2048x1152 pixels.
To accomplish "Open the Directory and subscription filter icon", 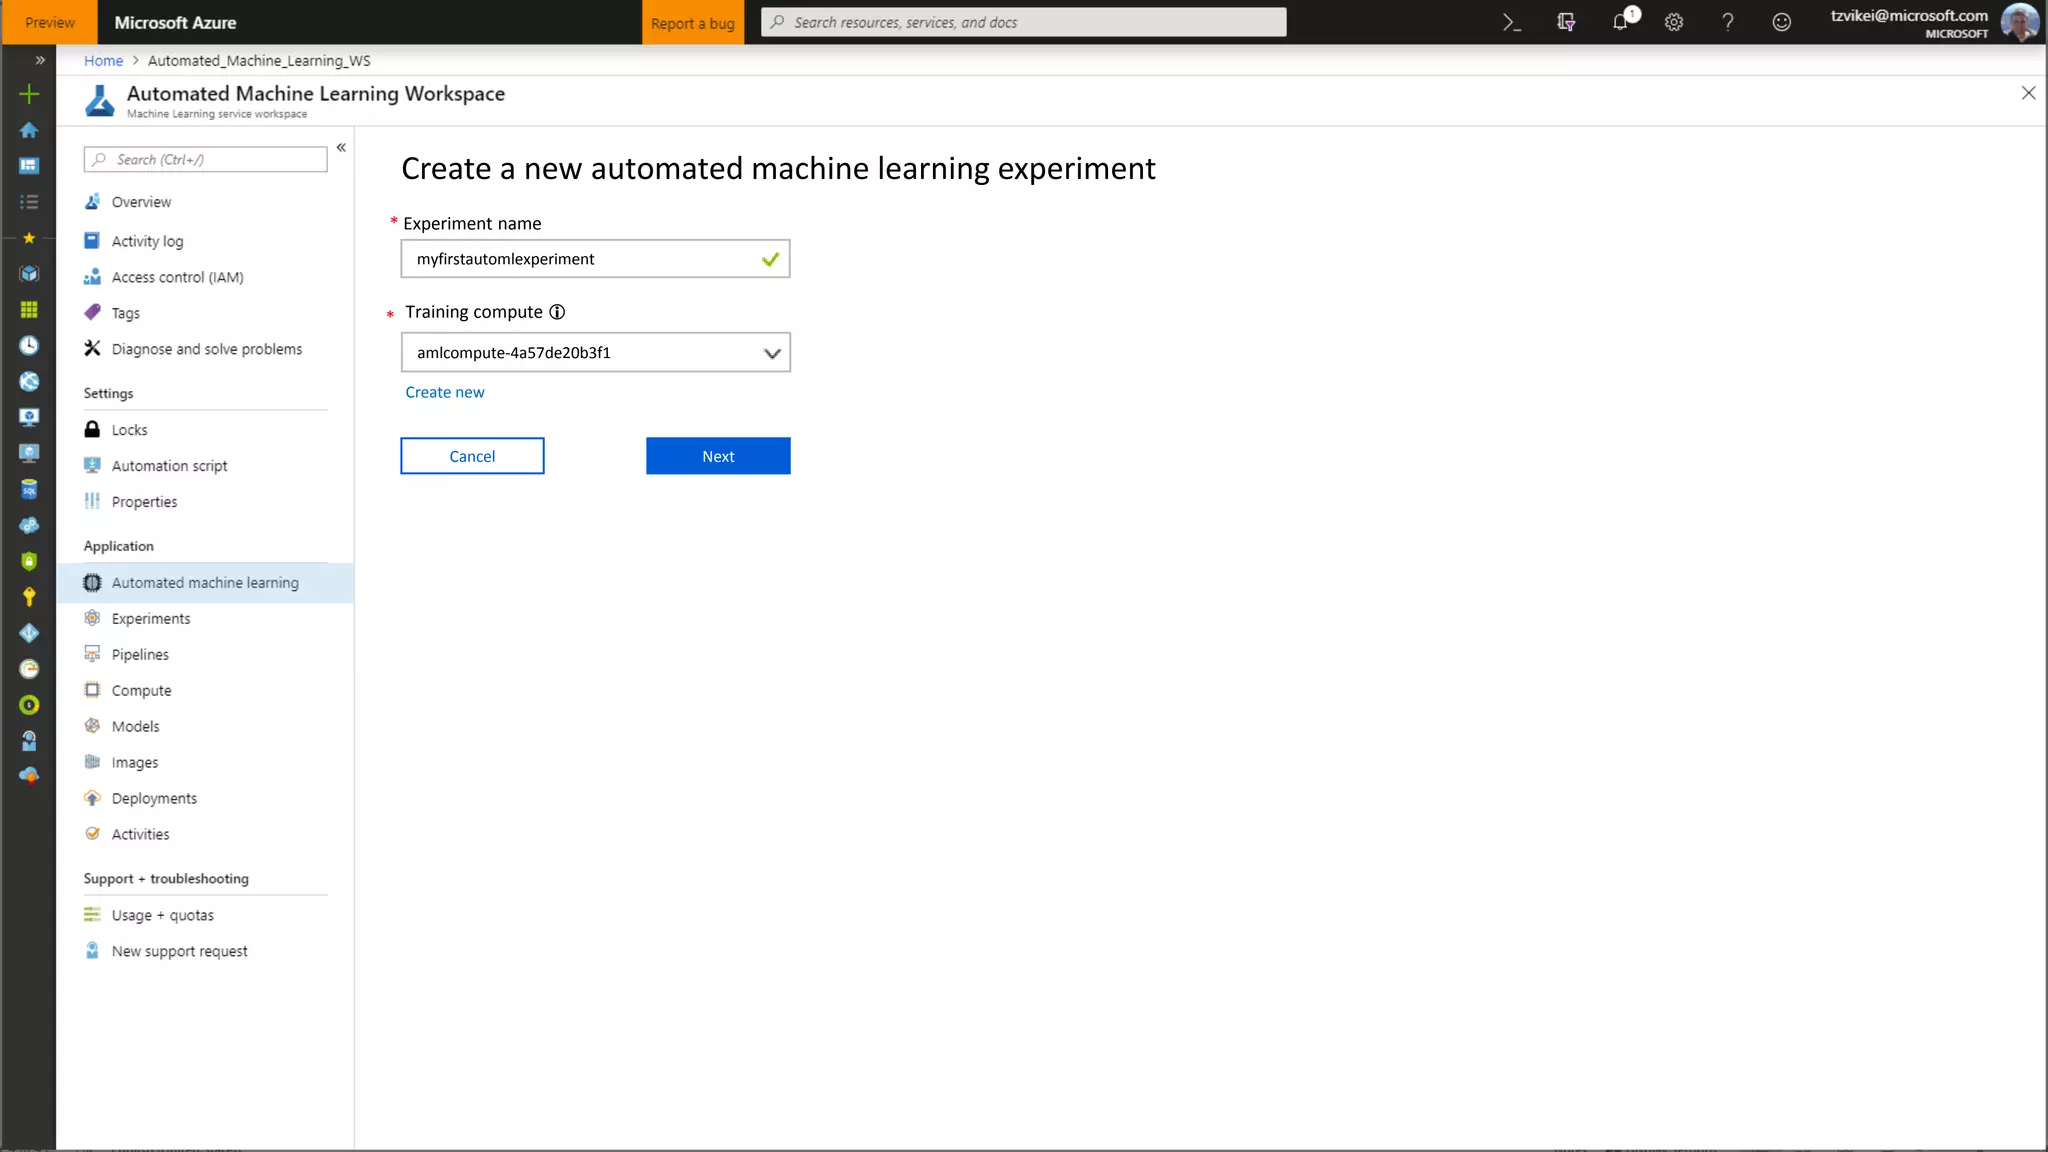I will click(x=1566, y=22).
